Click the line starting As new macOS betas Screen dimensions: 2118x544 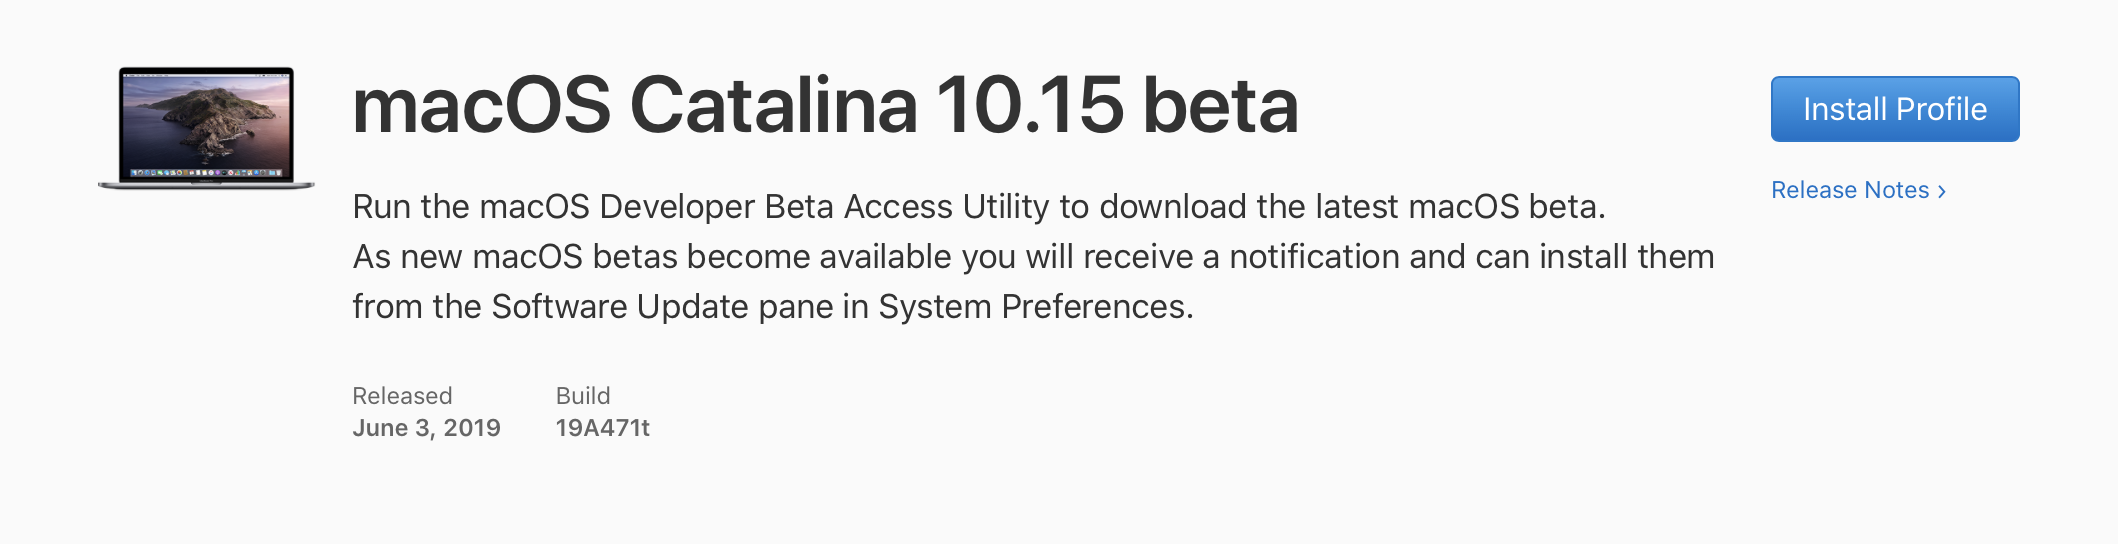tap(1033, 257)
